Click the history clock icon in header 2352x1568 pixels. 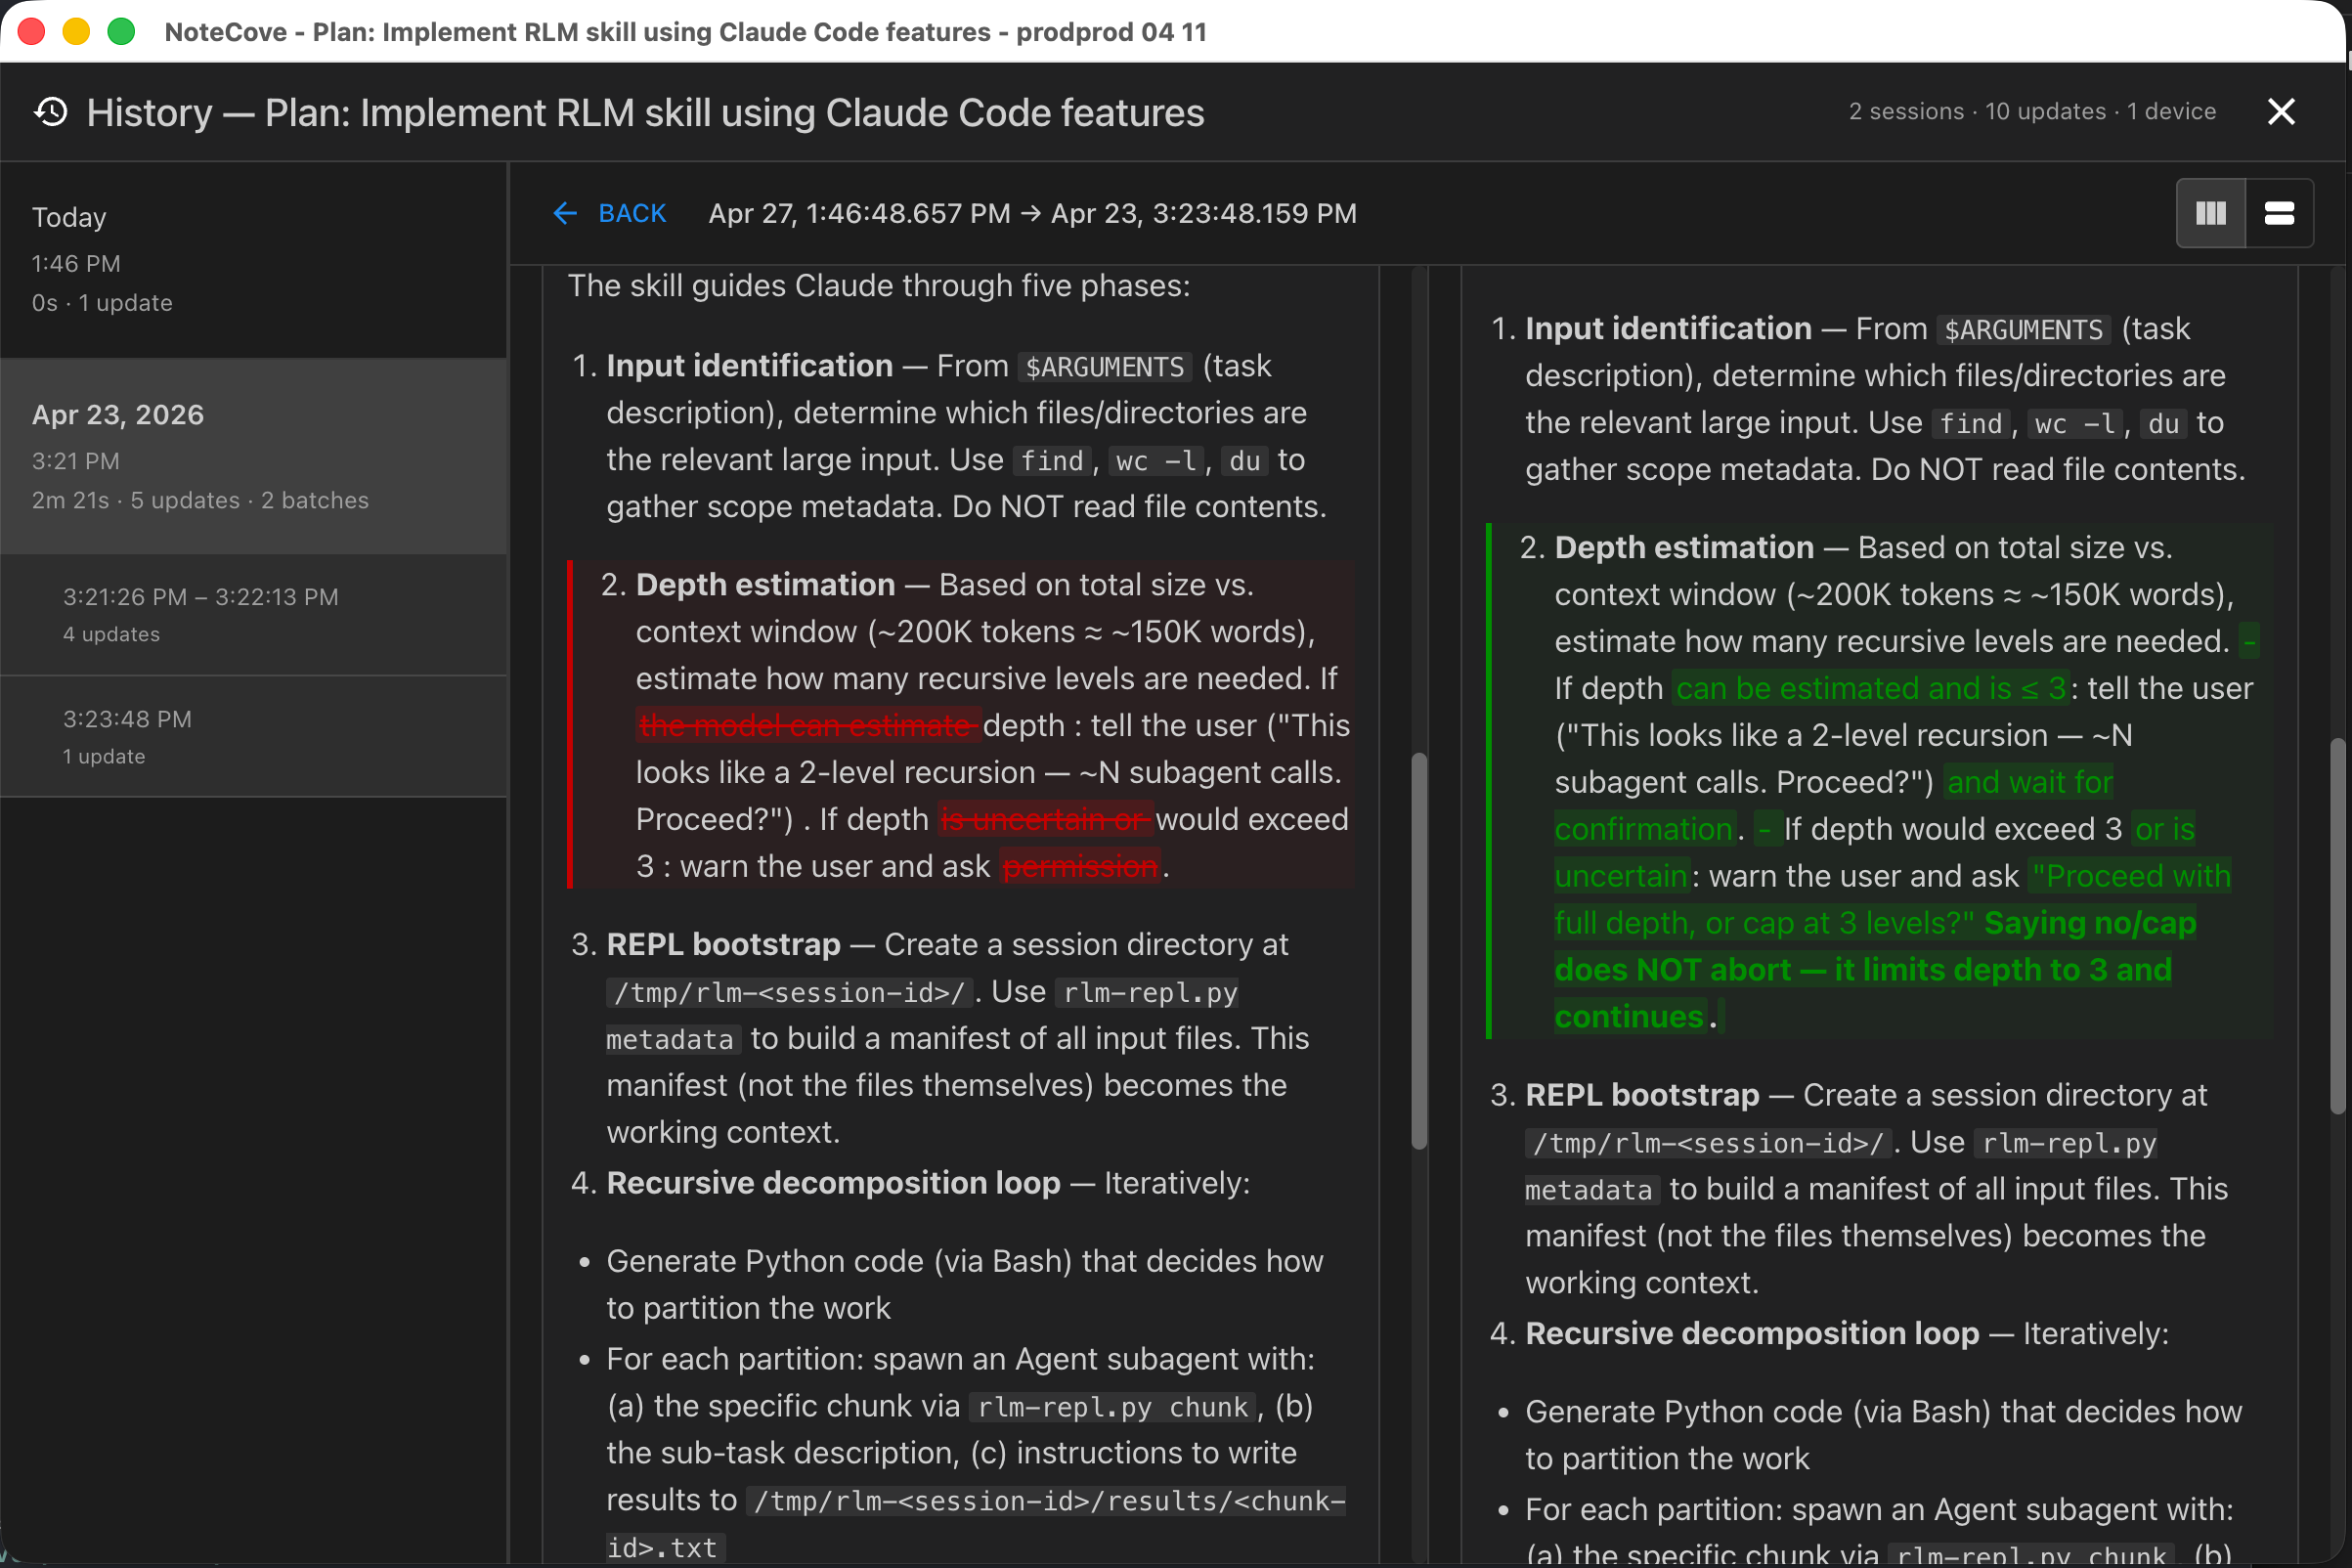tap(51, 112)
